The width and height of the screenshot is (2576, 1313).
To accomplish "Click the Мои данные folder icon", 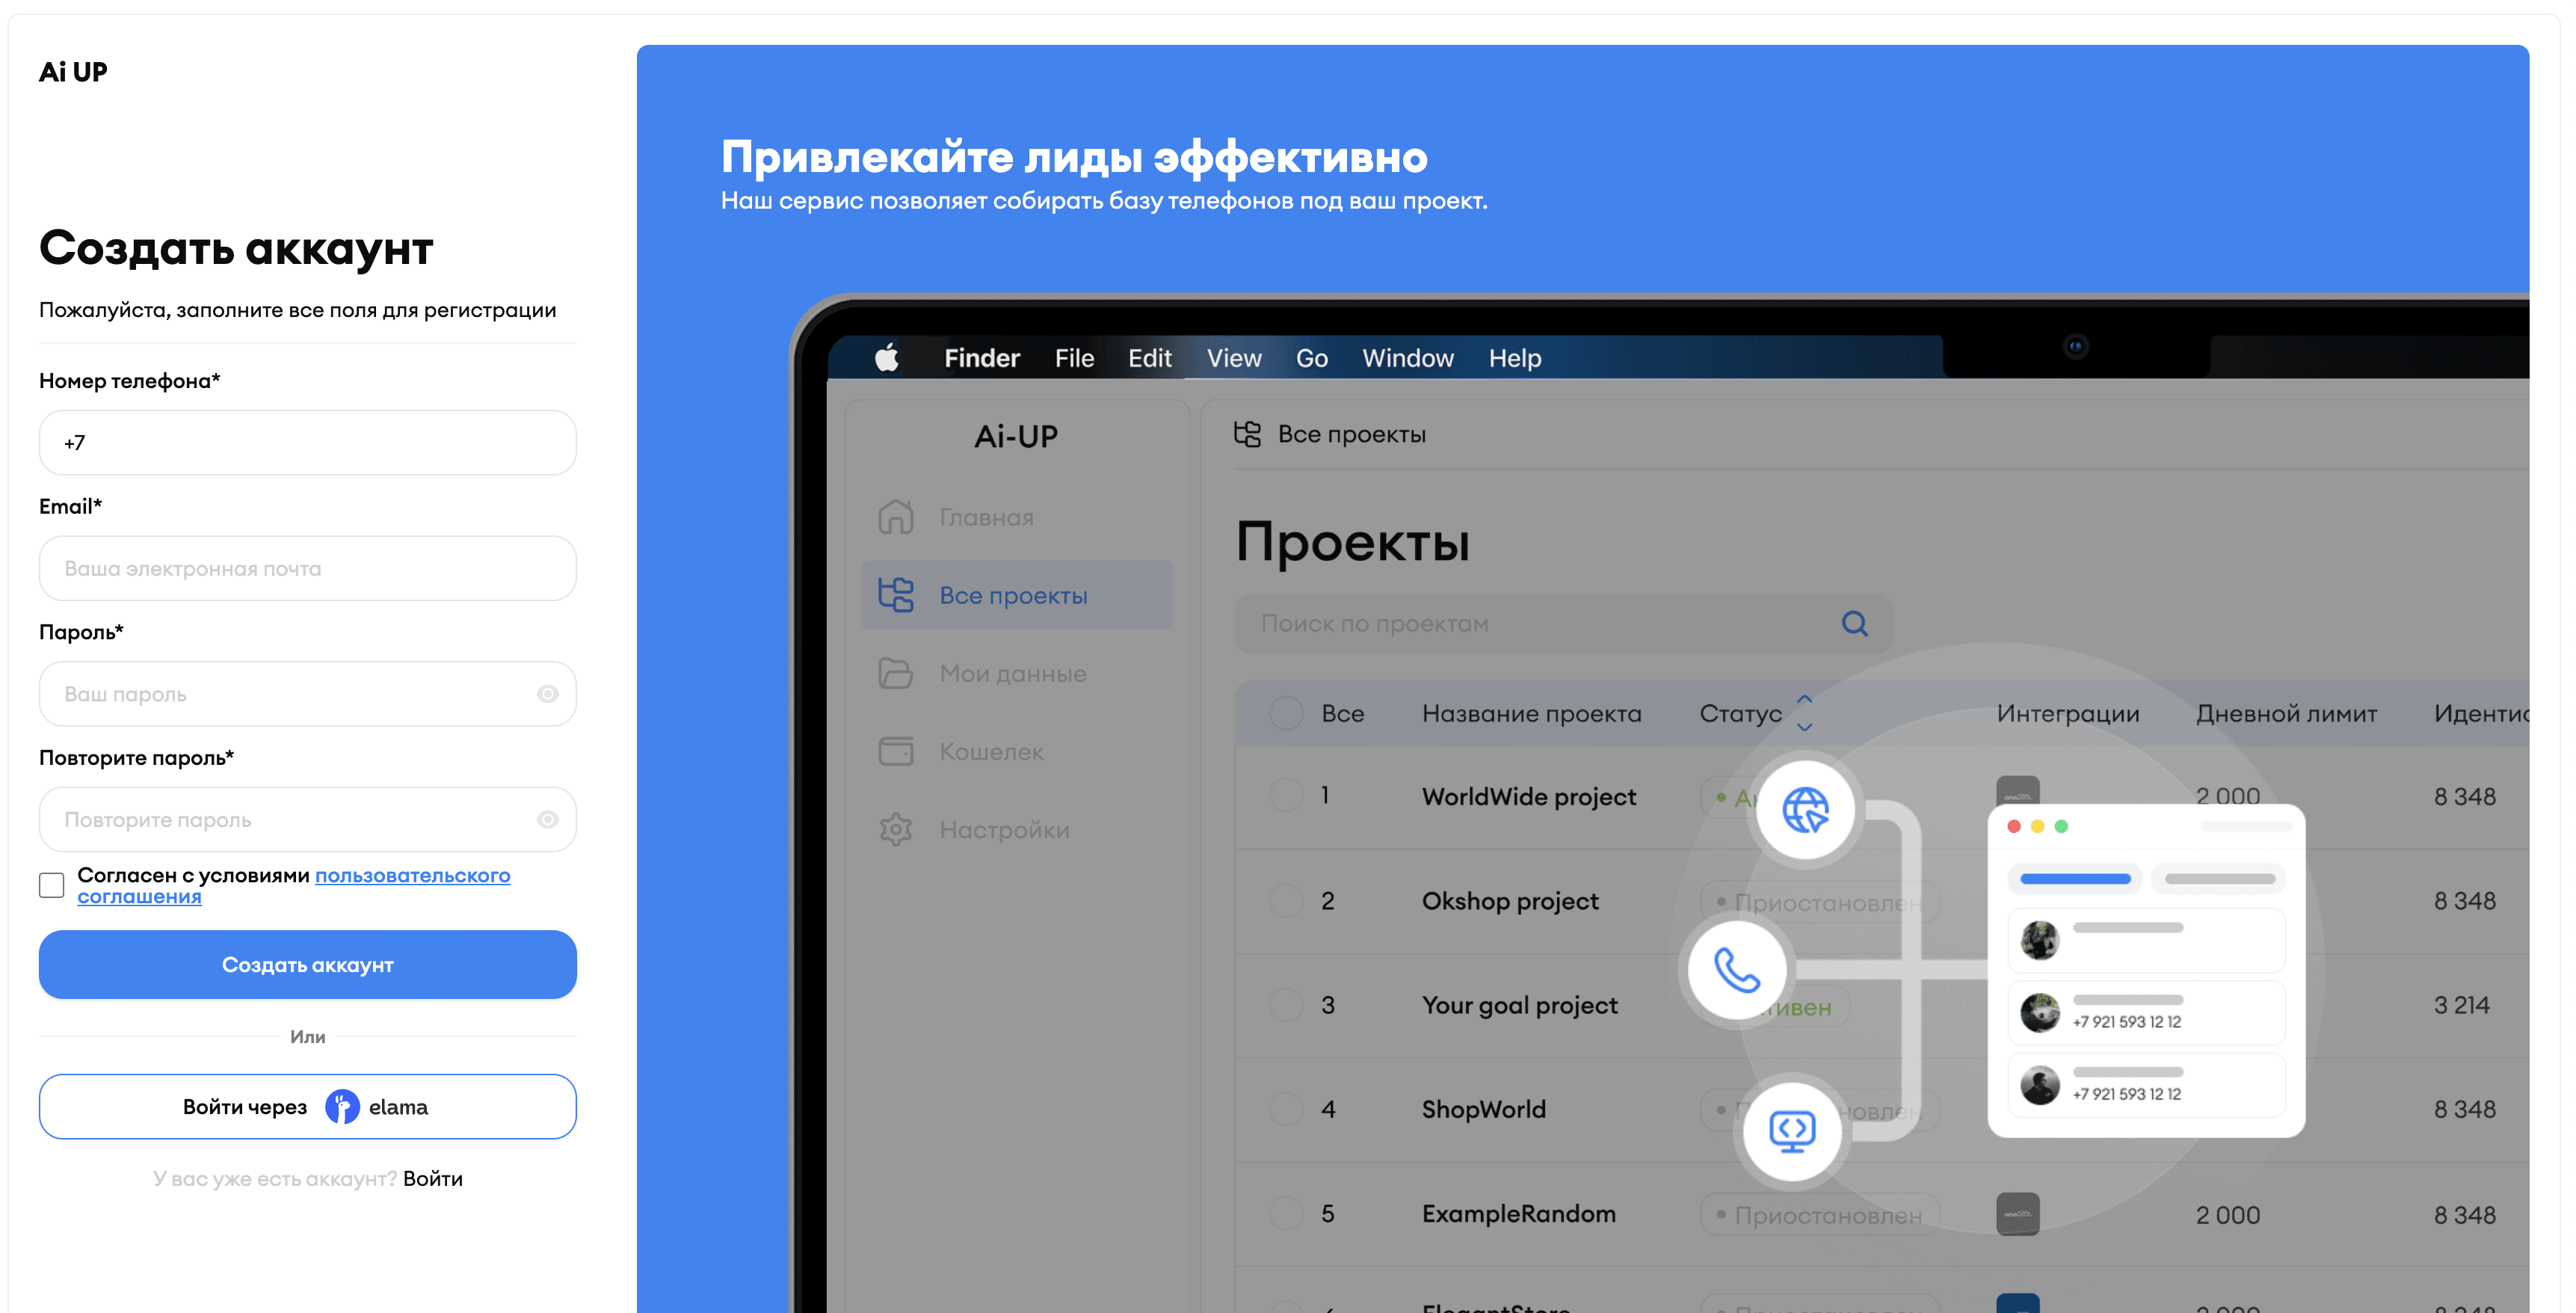I will point(897,674).
